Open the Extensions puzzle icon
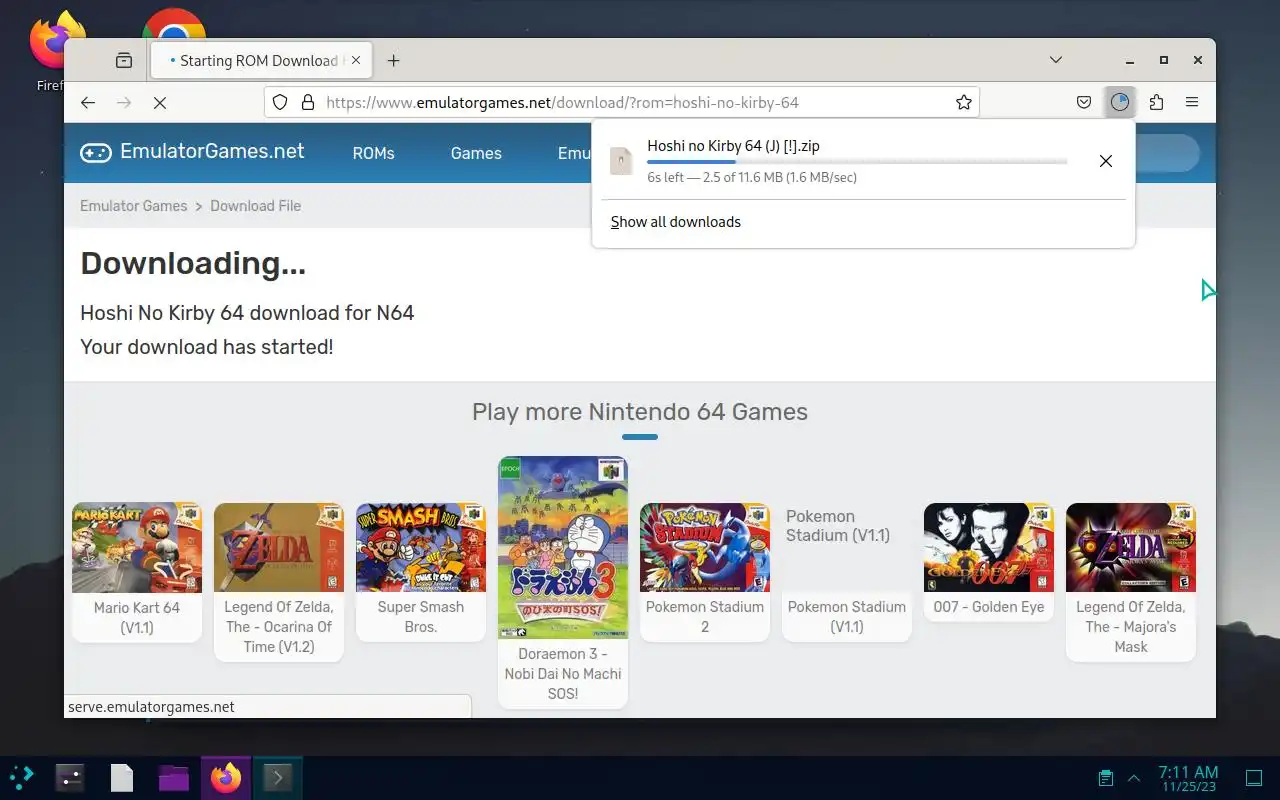 coord(1156,102)
